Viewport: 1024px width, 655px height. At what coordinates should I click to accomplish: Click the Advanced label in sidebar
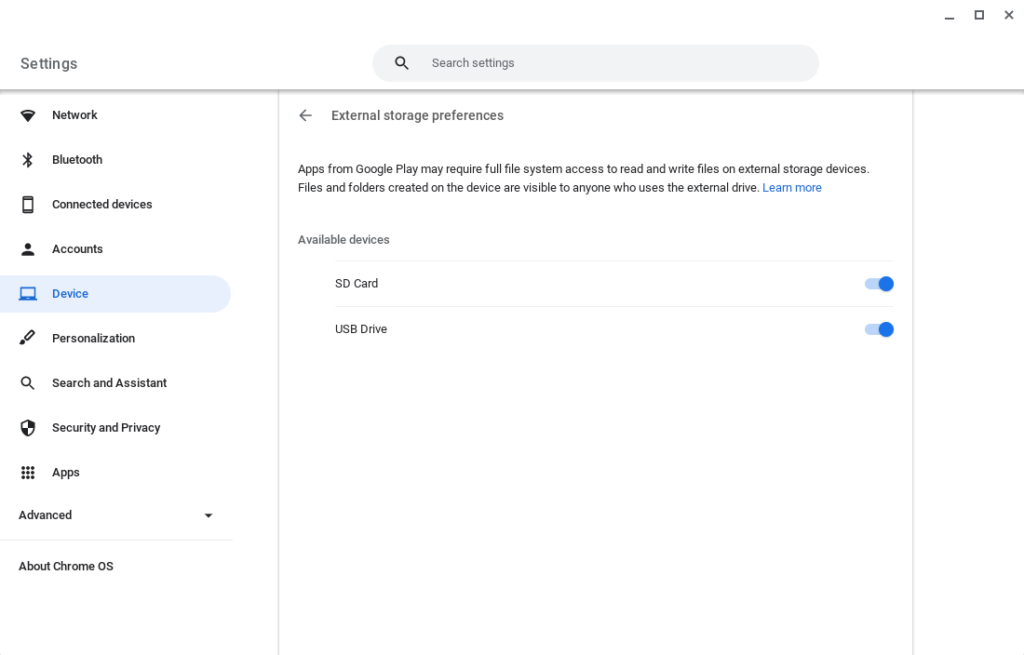pyautogui.click(x=45, y=515)
